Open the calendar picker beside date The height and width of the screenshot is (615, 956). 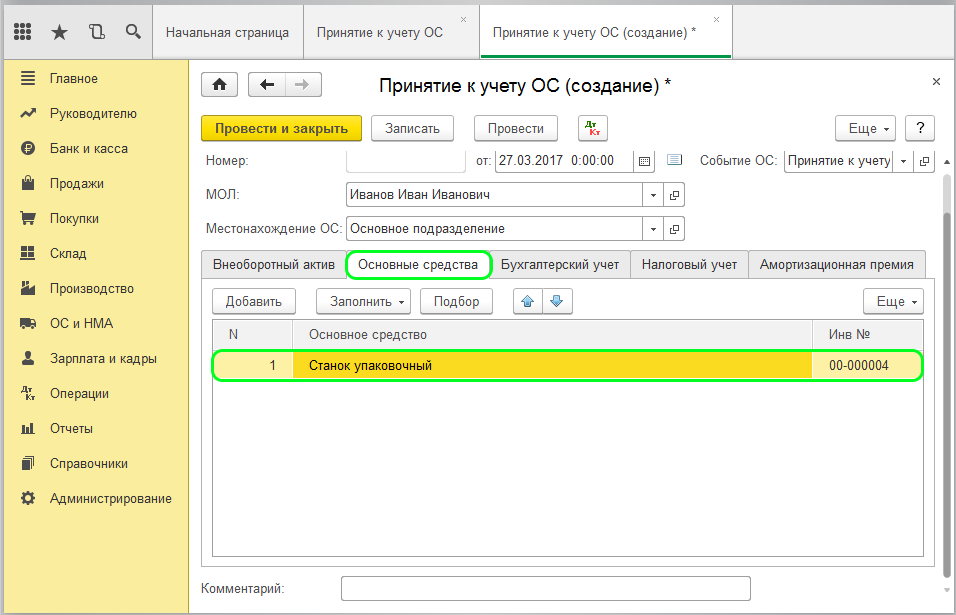coord(645,161)
